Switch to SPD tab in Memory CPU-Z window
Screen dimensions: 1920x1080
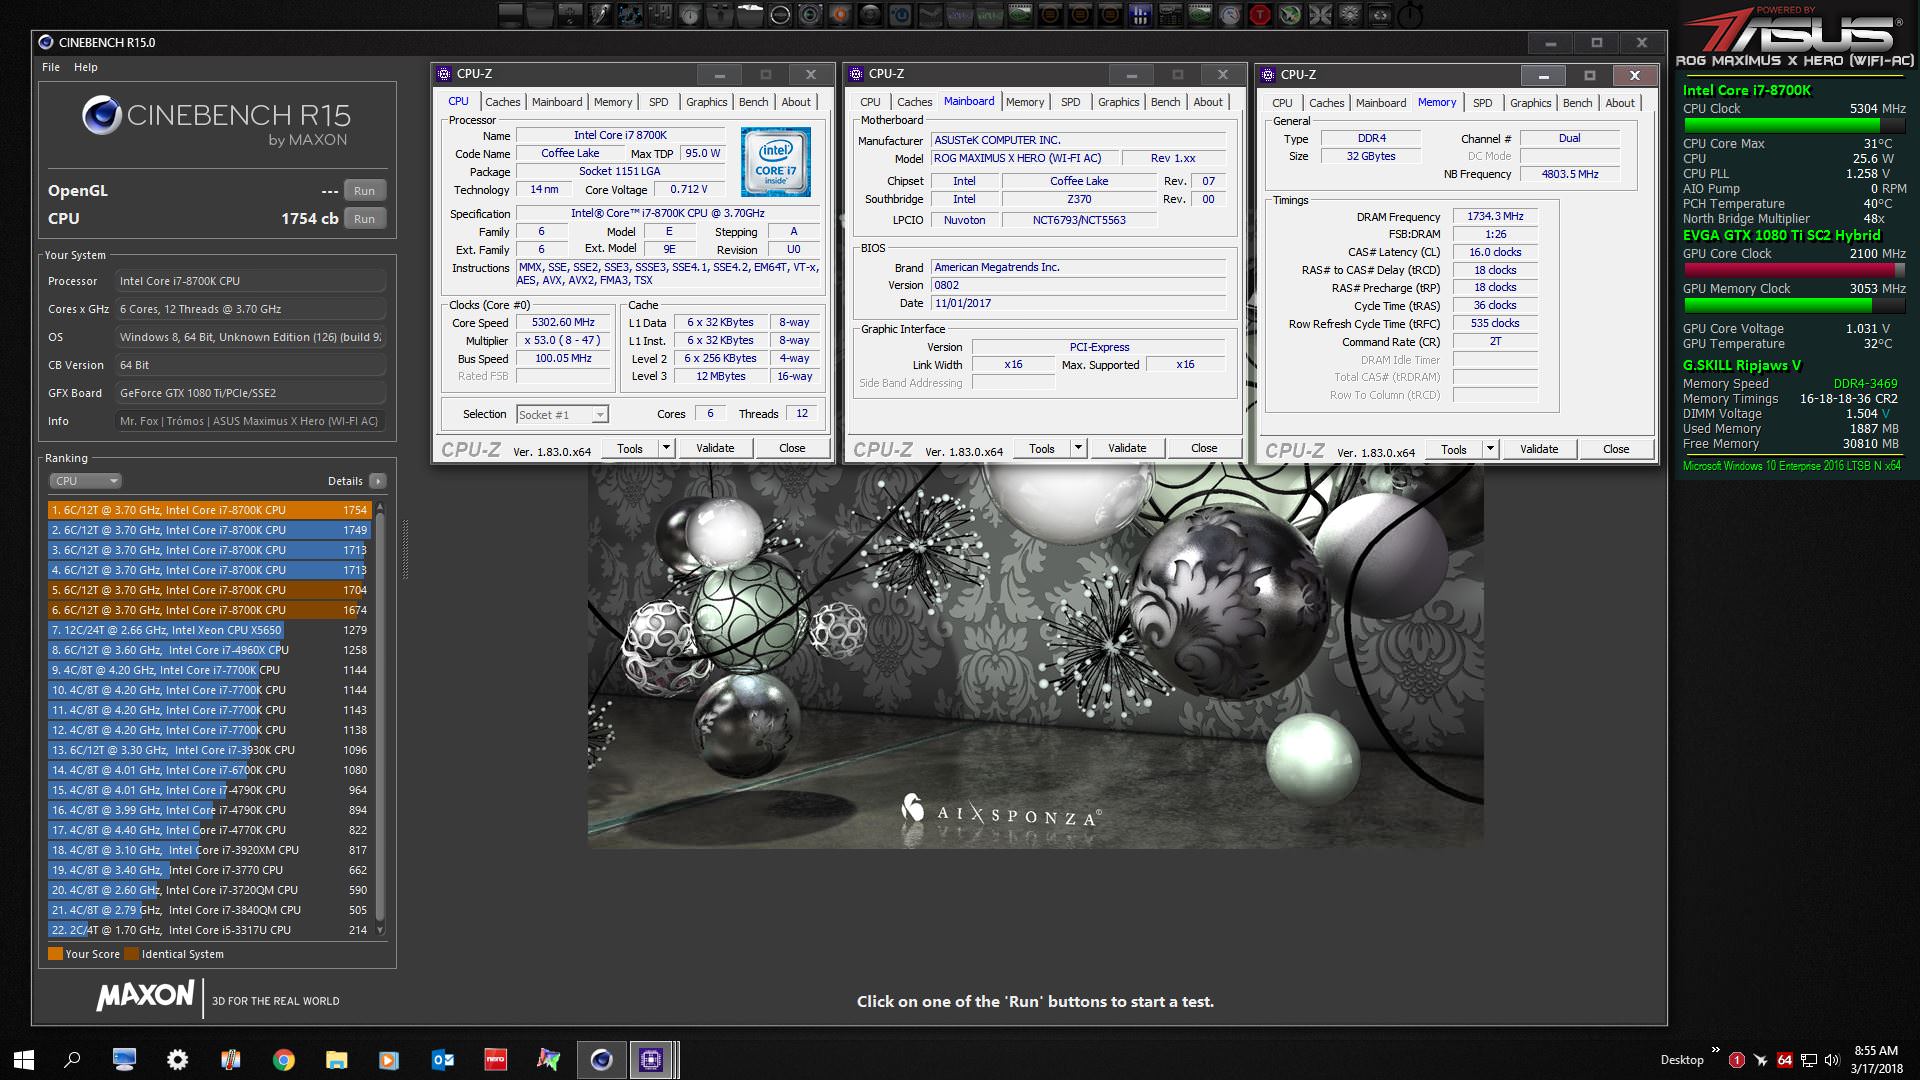[x=1482, y=103]
